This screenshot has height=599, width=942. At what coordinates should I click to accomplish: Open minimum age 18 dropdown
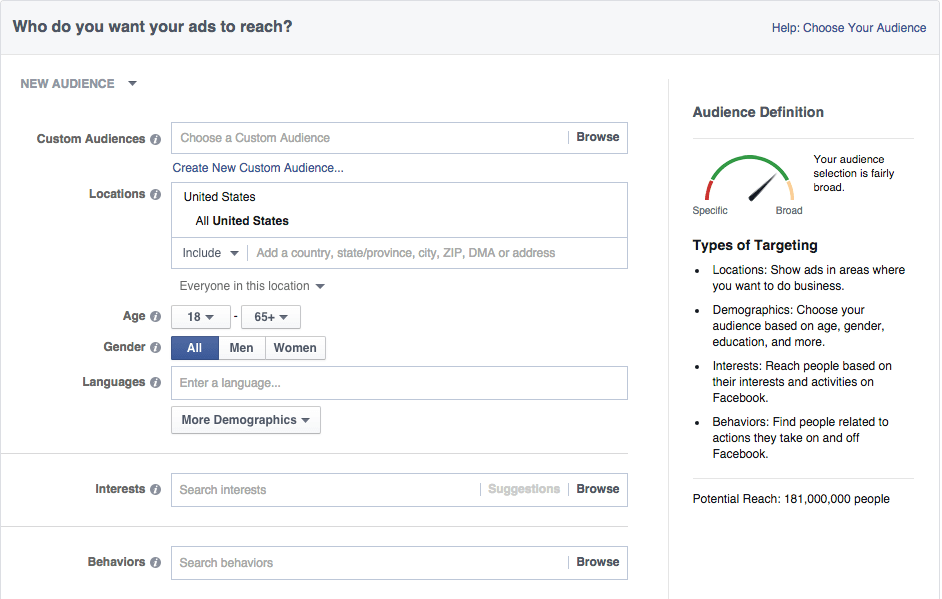click(x=201, y=317)
